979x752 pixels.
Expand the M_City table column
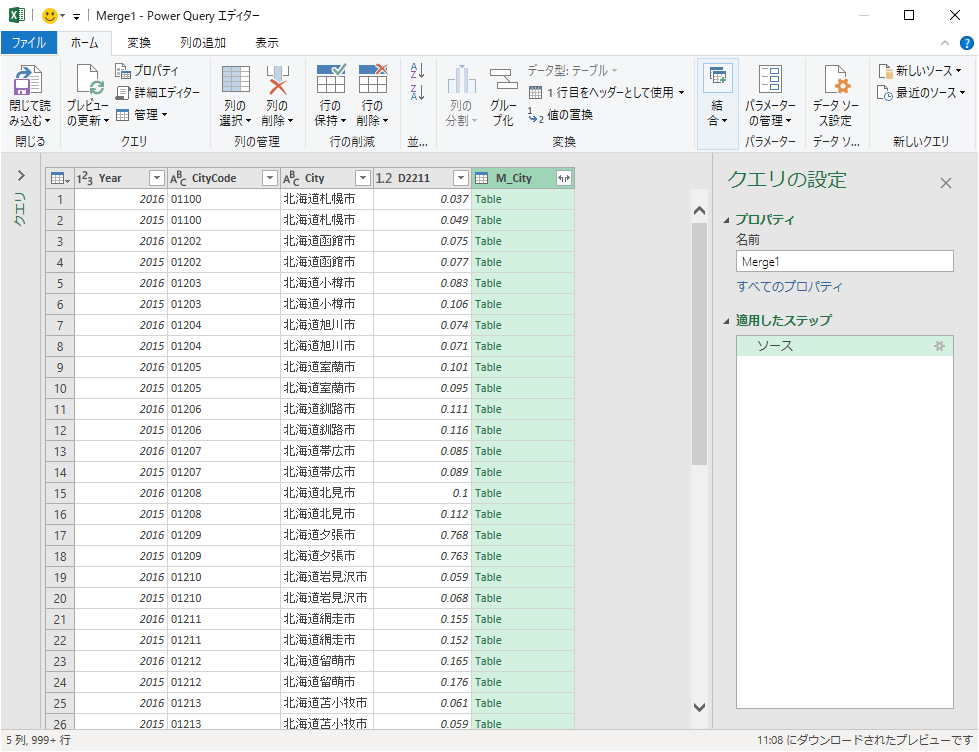point(563,178)
